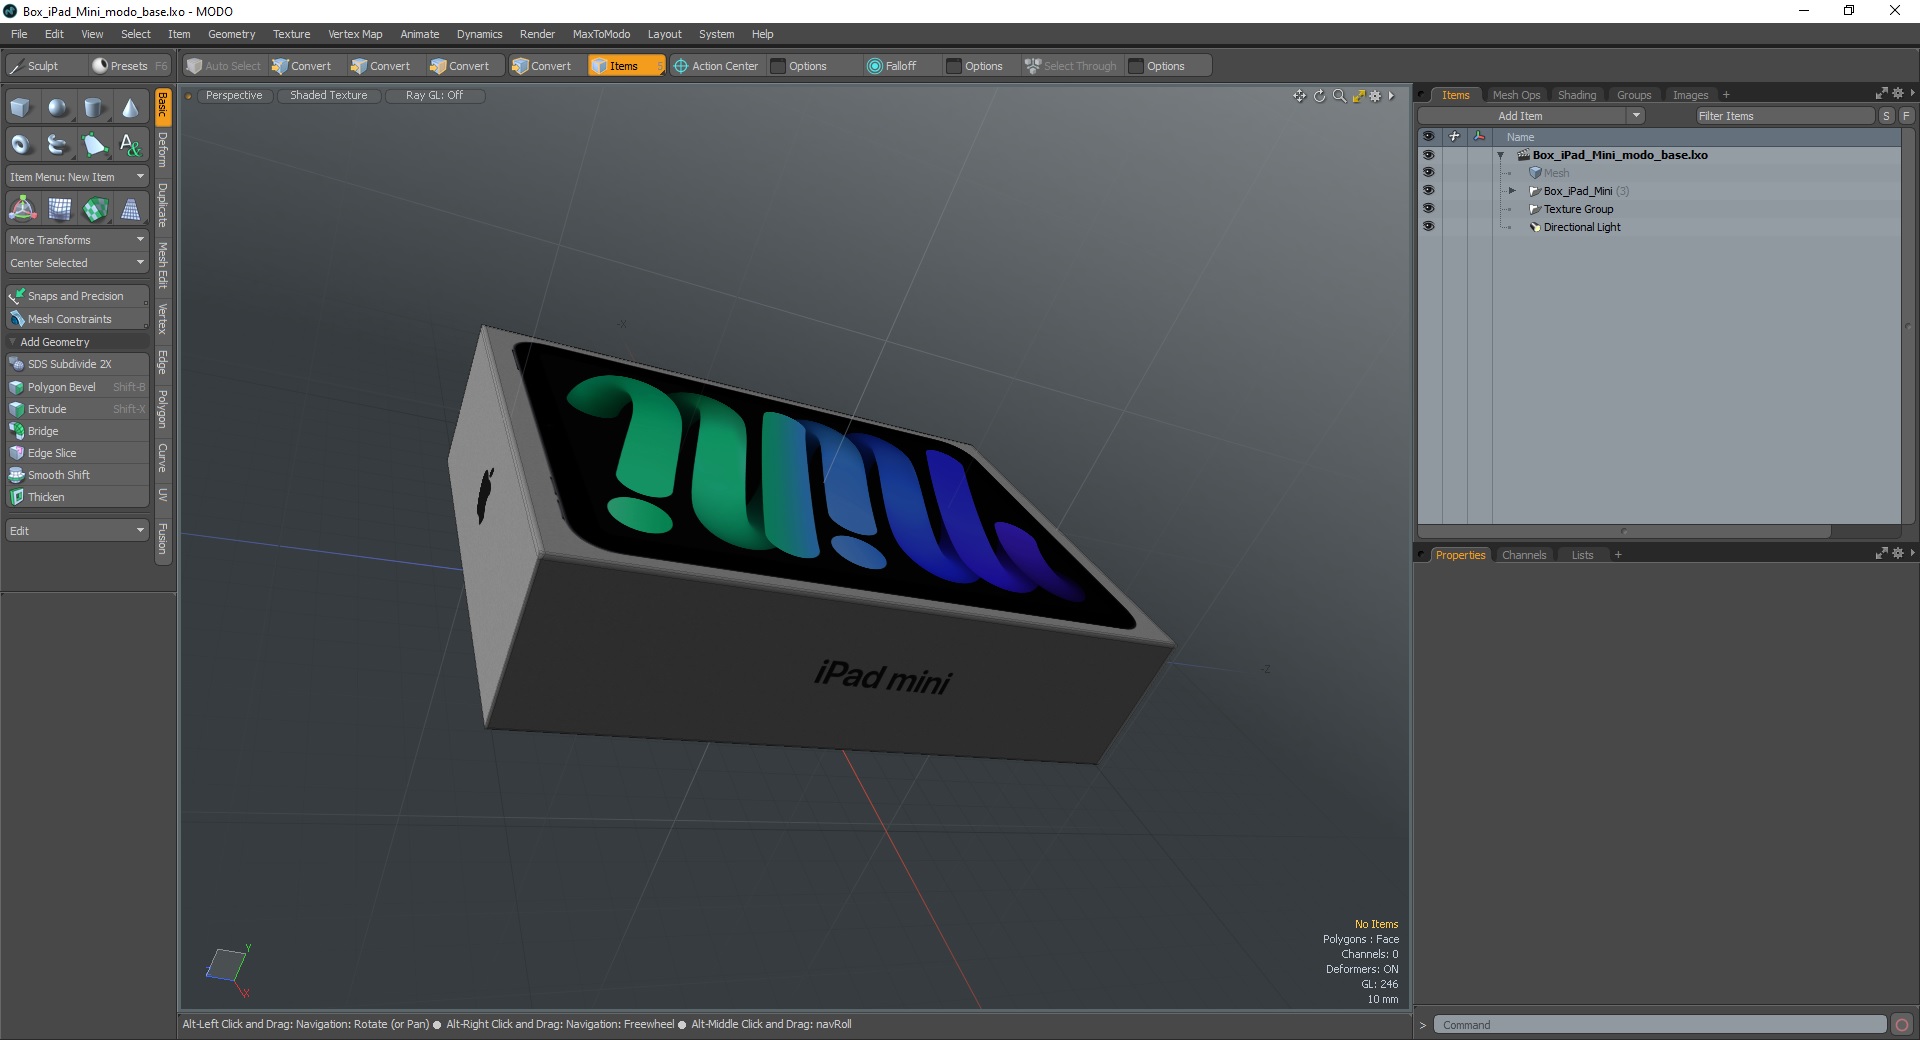The height and width of the screenshot is (1040, 1920).
Task: Toggle visibility of Box_iPad_Mini group
Action: 1428,191
